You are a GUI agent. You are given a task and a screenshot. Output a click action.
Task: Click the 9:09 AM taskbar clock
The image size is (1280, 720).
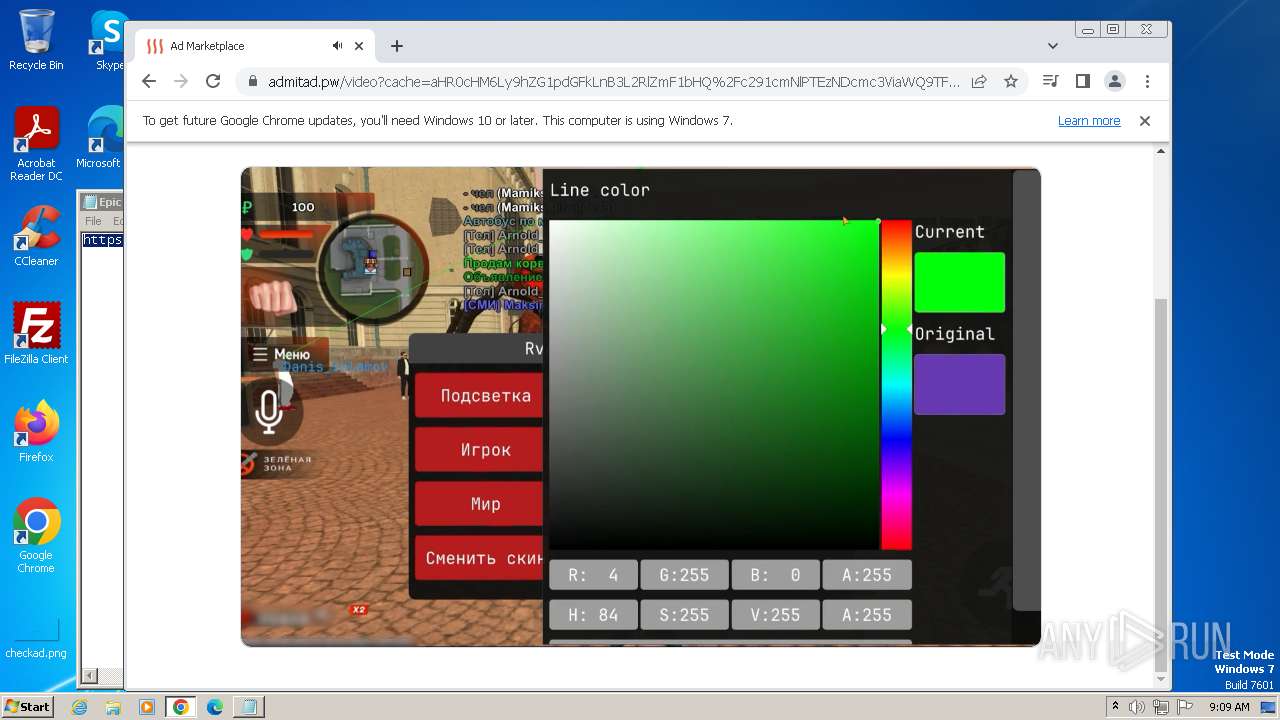[1229, 707]
